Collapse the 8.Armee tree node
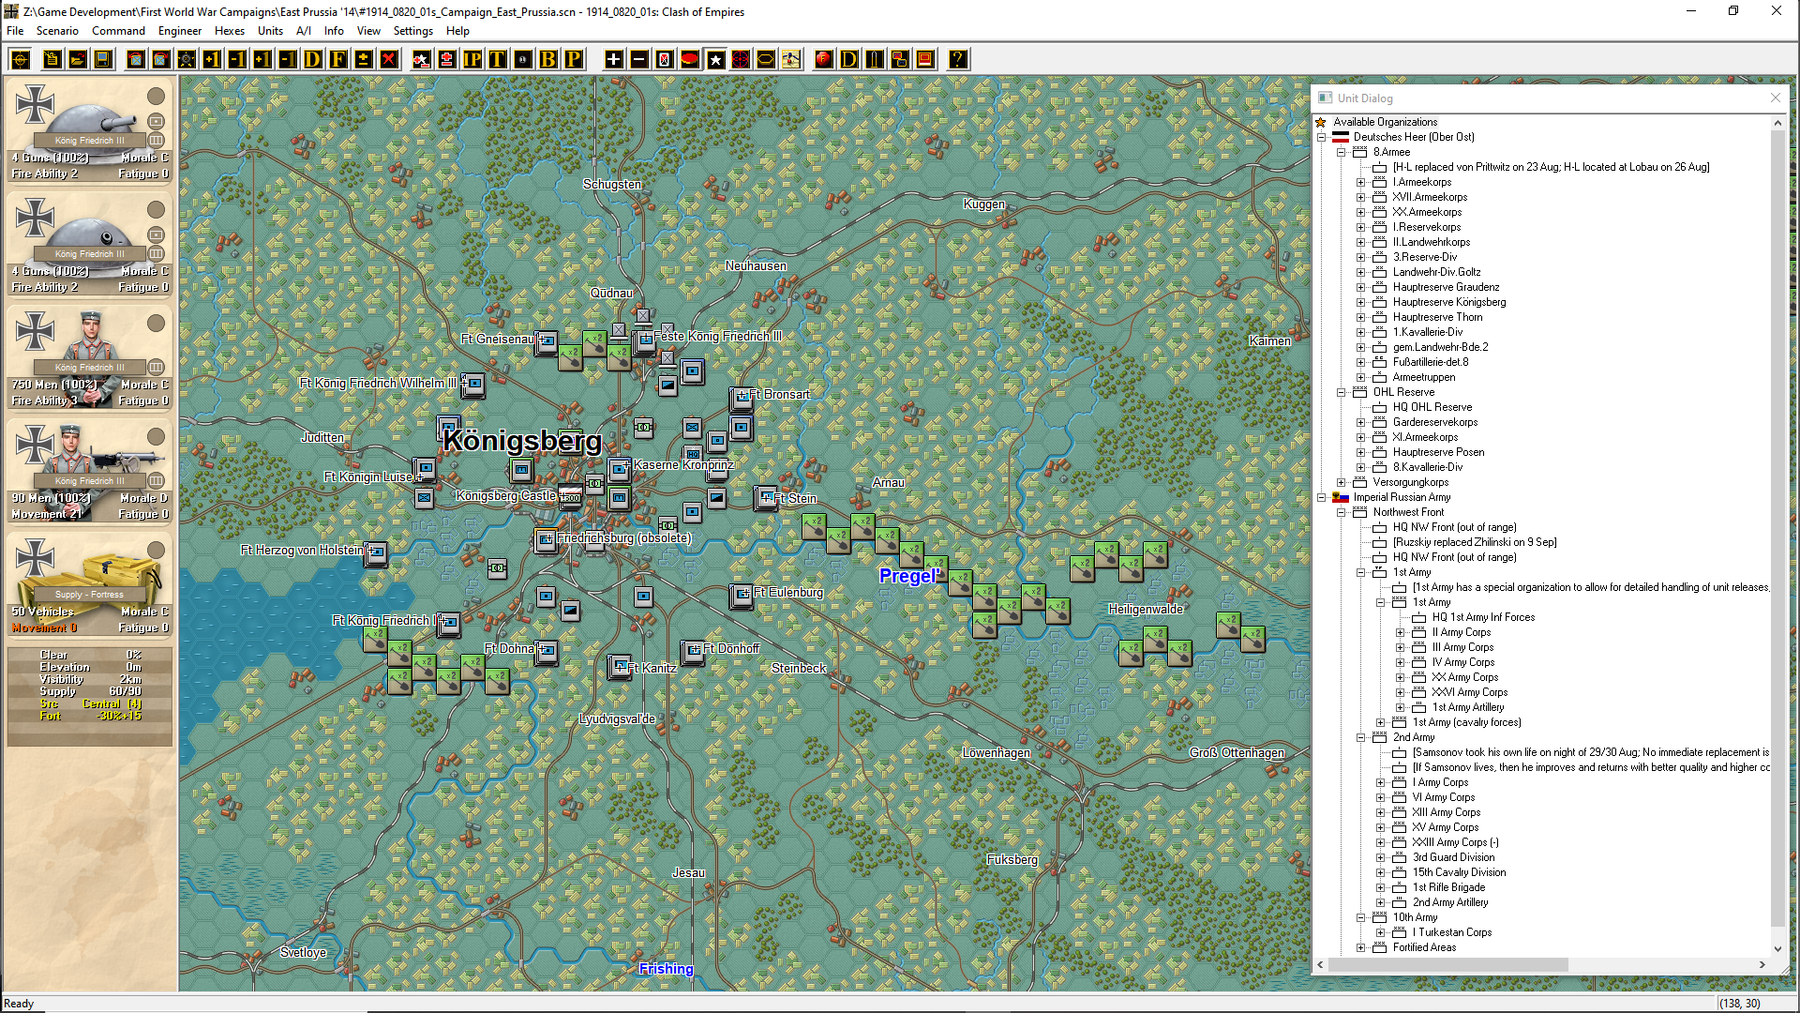The height and width of the screenshot is (1013, 1800). click(1342, 152)
